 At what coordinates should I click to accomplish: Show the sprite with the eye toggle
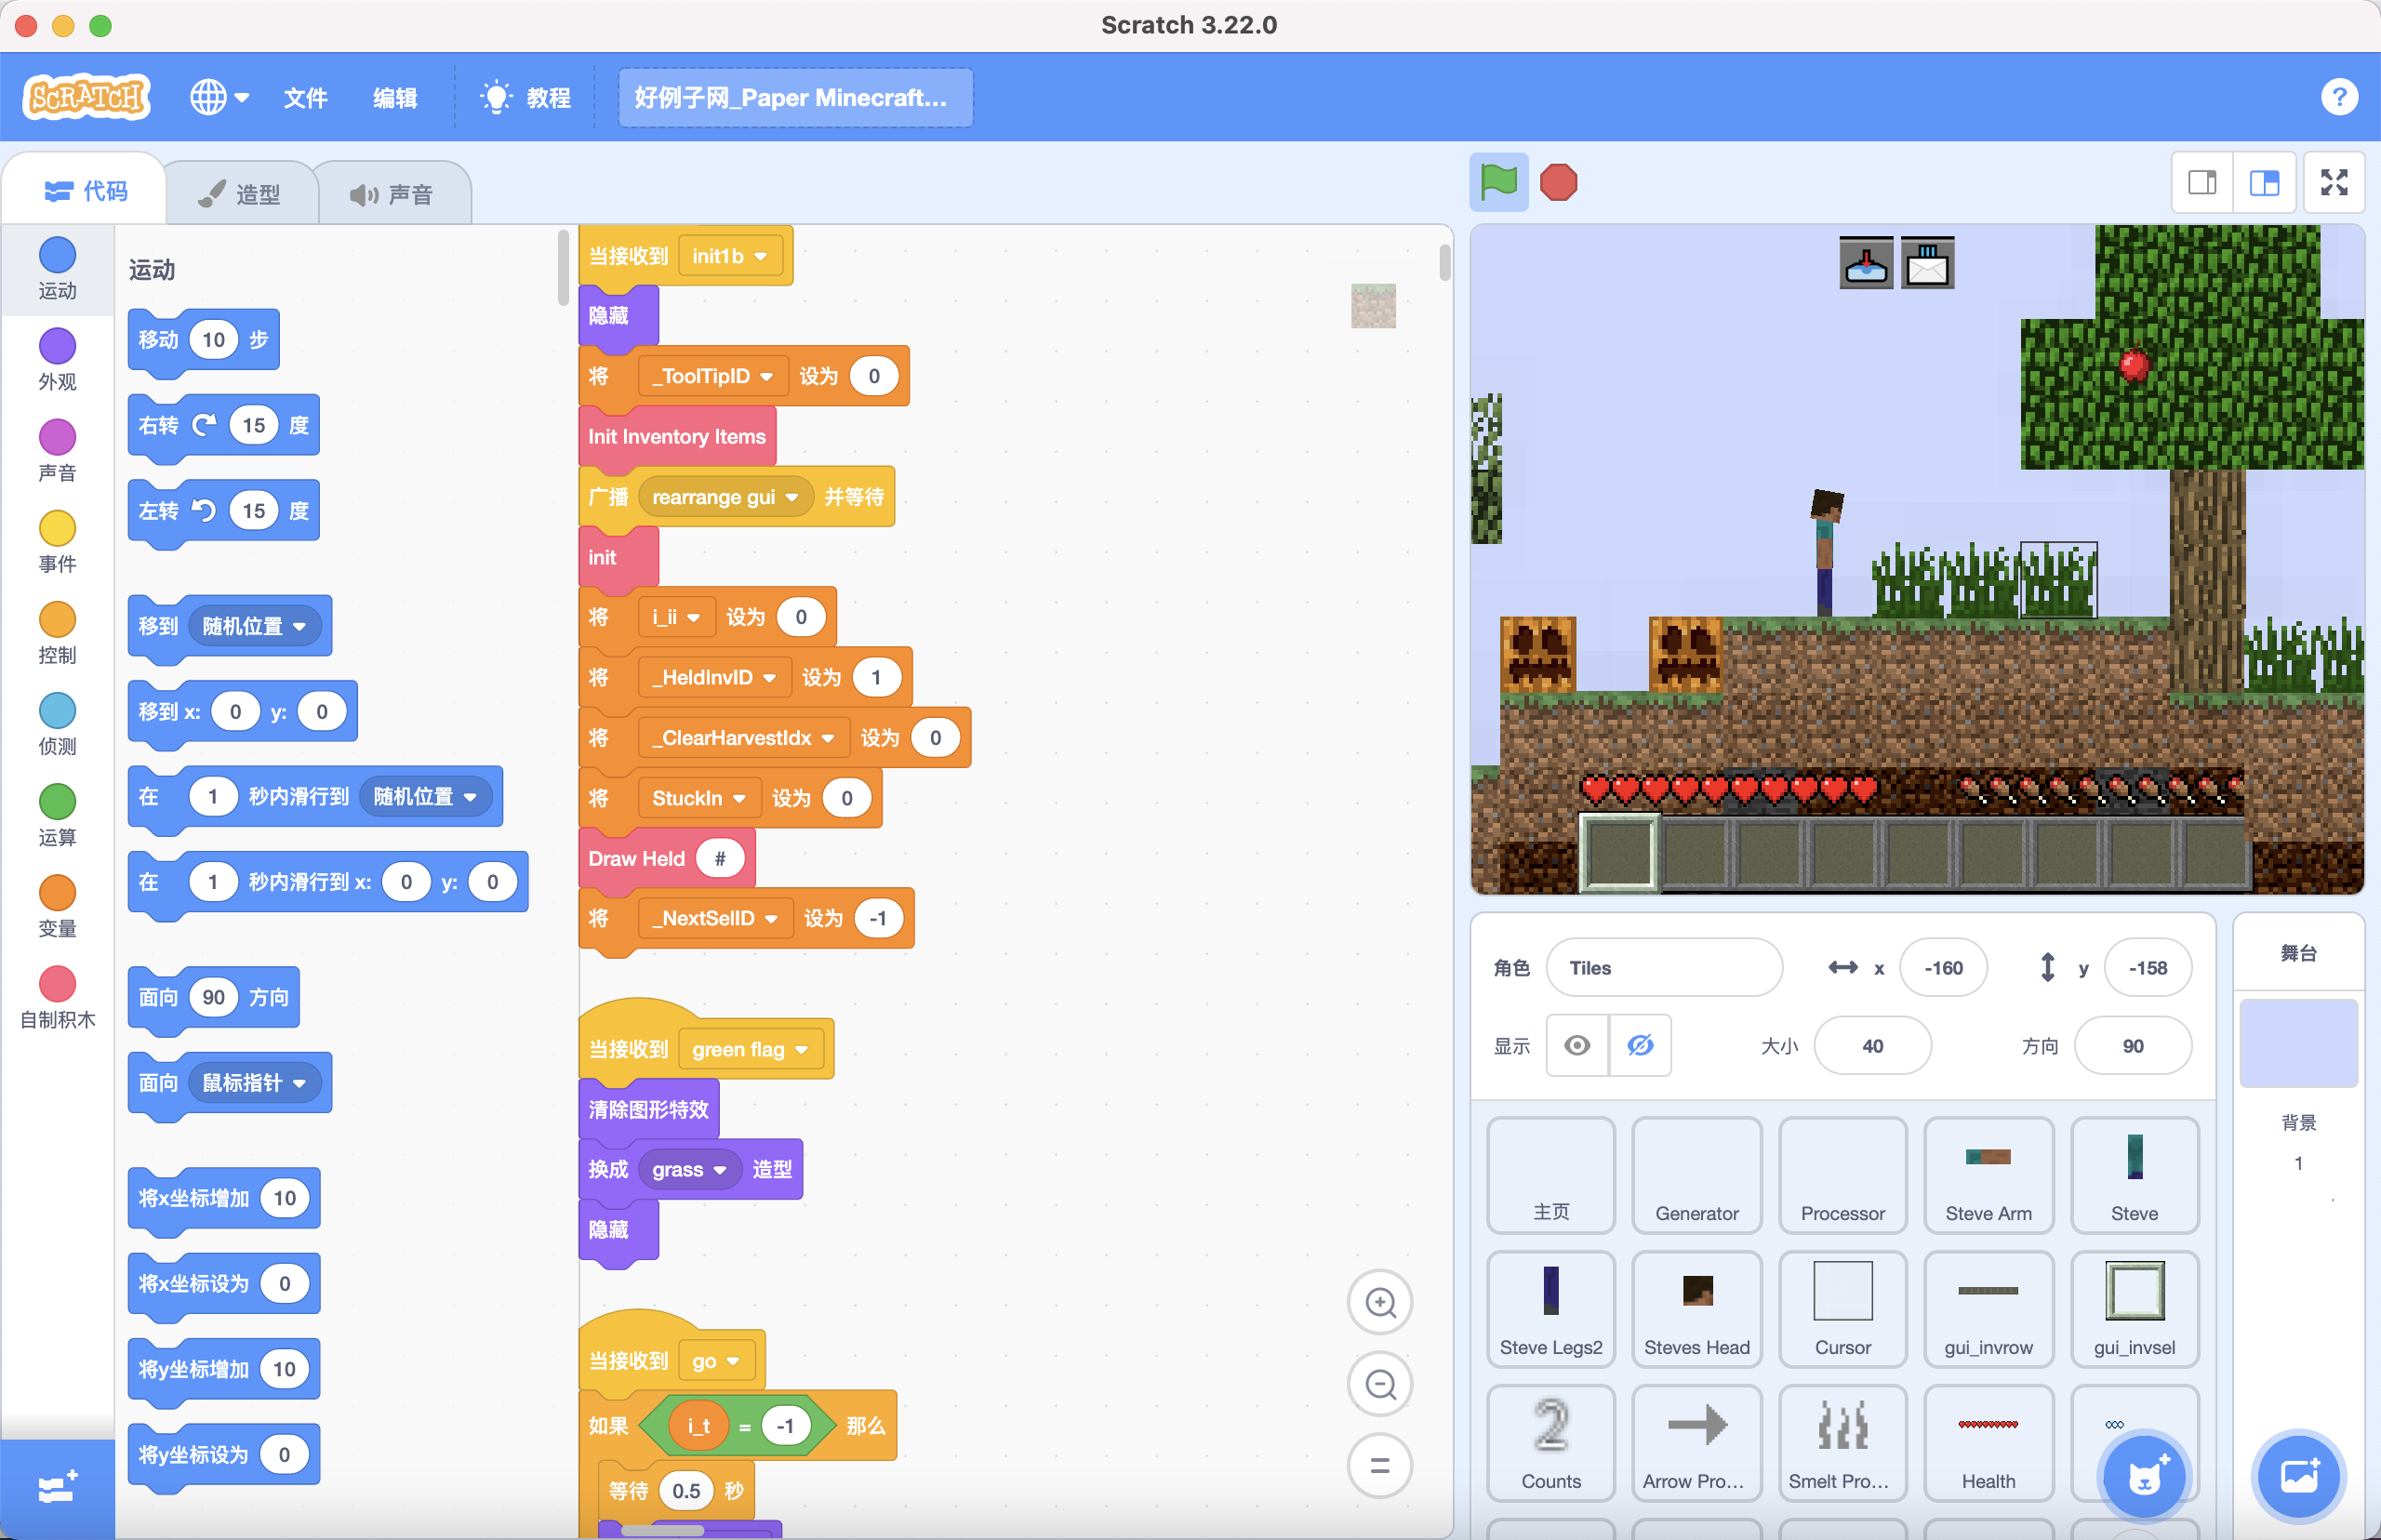coord(1577,1045)
